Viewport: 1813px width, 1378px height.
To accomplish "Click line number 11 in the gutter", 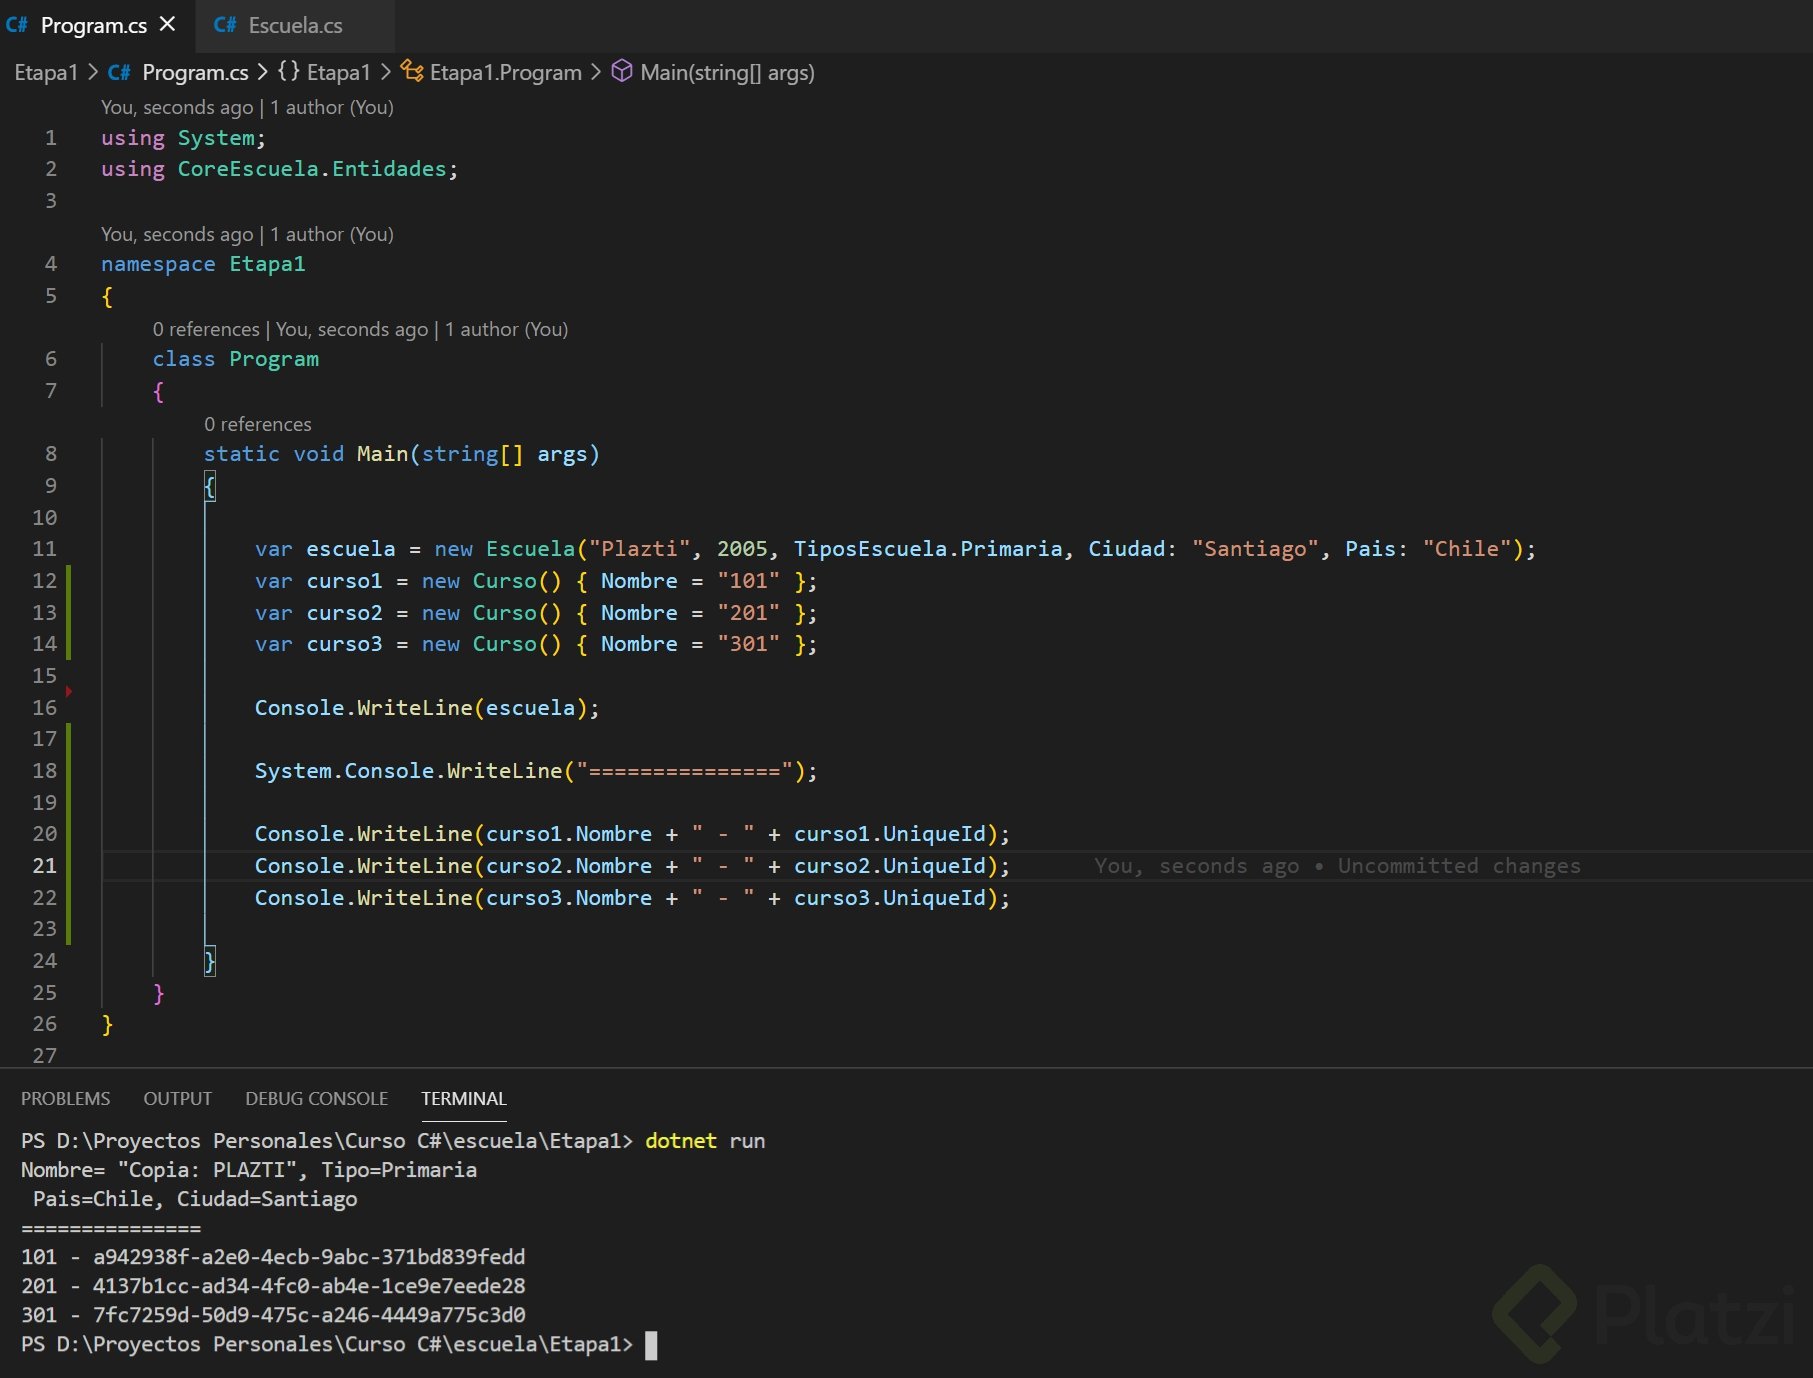I will [x=45, y=549].
